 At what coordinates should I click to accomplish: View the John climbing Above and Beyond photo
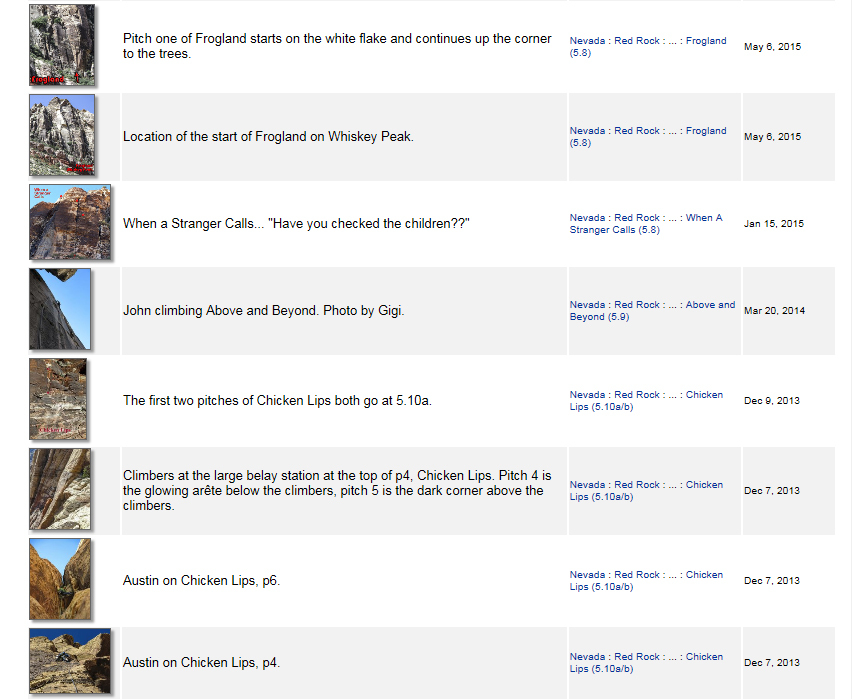pyautogui.click(x=60, y=309)
